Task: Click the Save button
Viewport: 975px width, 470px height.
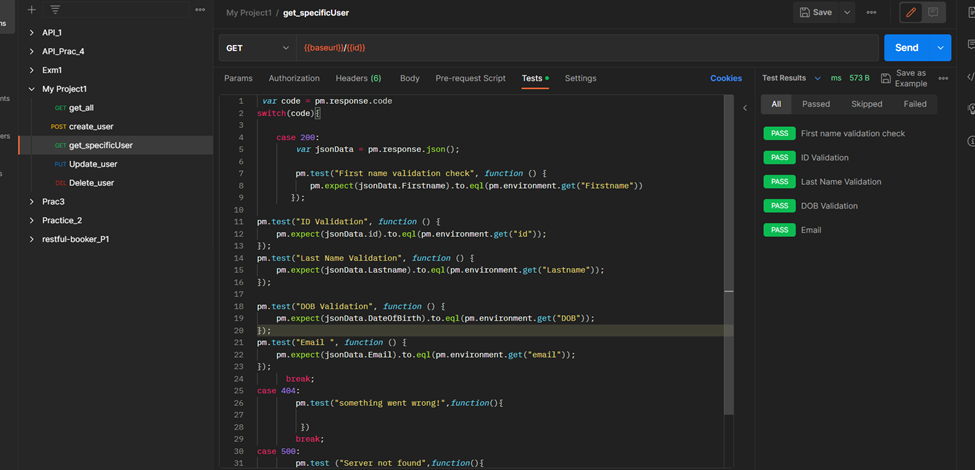Action: [816, 12]
